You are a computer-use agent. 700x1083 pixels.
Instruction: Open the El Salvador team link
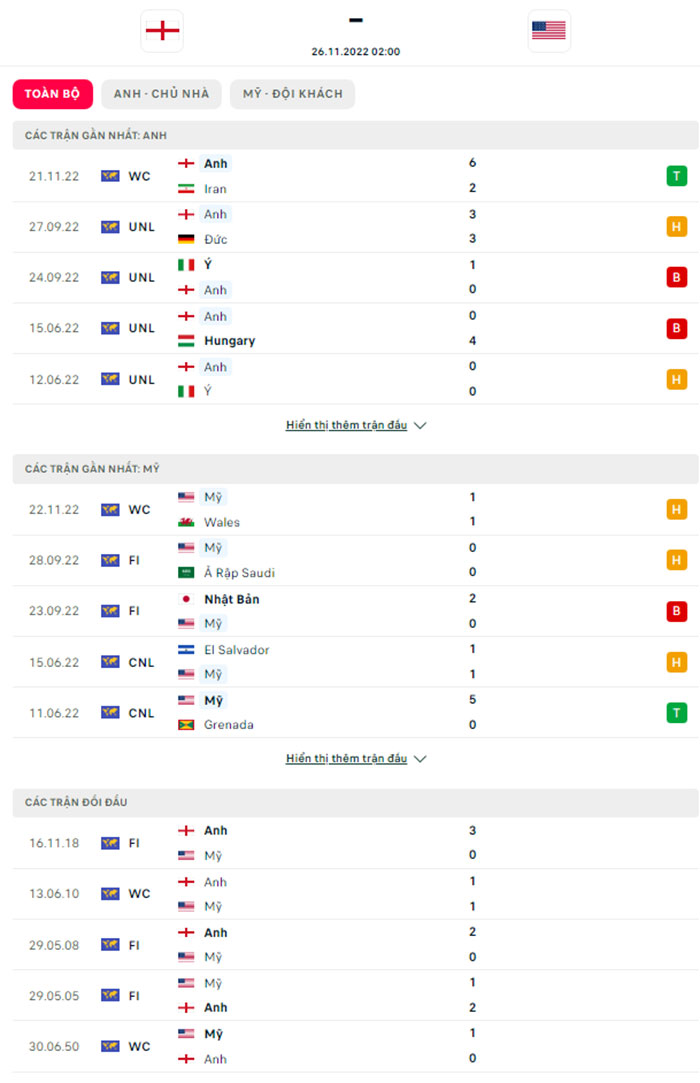(236, 649)
